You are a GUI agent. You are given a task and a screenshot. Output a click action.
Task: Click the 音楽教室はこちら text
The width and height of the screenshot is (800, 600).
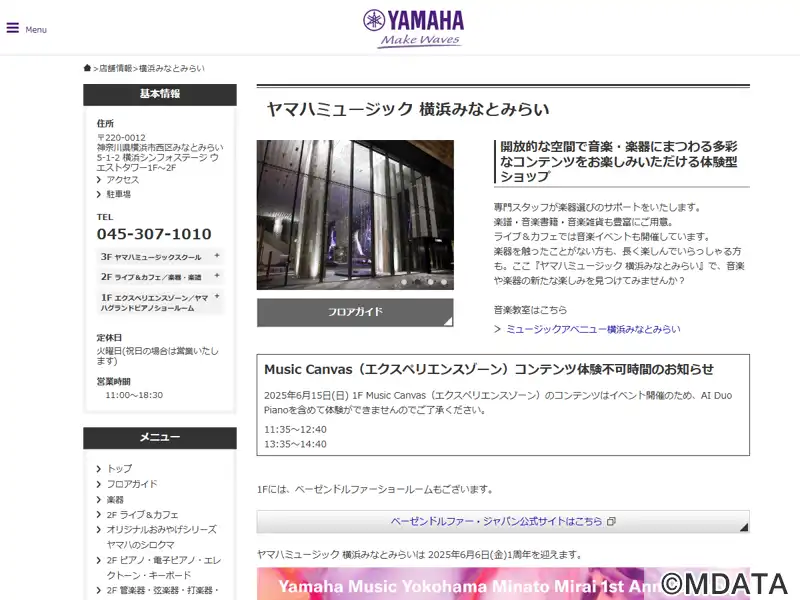(531, 310)
